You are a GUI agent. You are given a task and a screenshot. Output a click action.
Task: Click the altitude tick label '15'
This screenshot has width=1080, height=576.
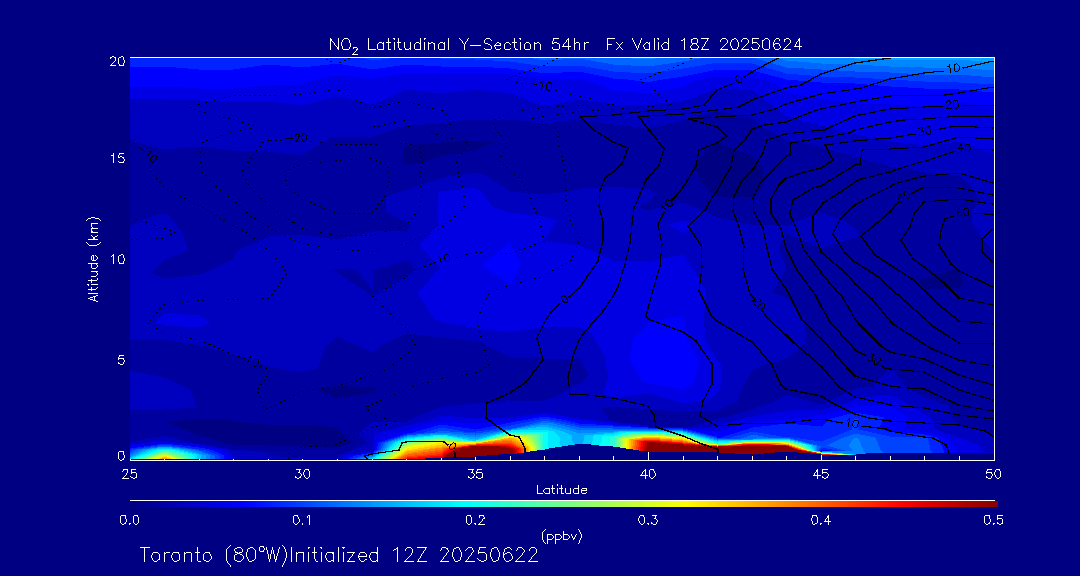pos(117,158)
